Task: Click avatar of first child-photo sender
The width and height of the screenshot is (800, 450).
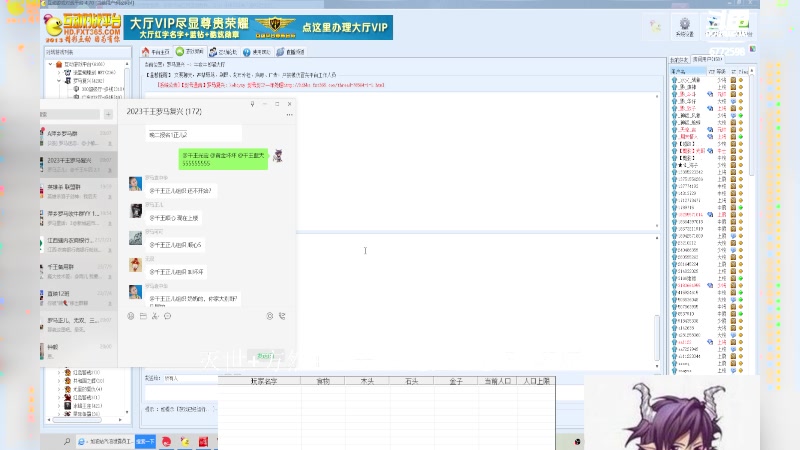Action: [x=135, y=184]
